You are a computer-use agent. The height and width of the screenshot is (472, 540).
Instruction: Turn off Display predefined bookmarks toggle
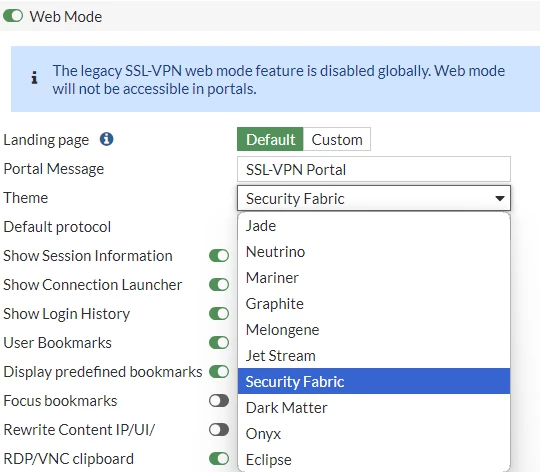[219, 371]
